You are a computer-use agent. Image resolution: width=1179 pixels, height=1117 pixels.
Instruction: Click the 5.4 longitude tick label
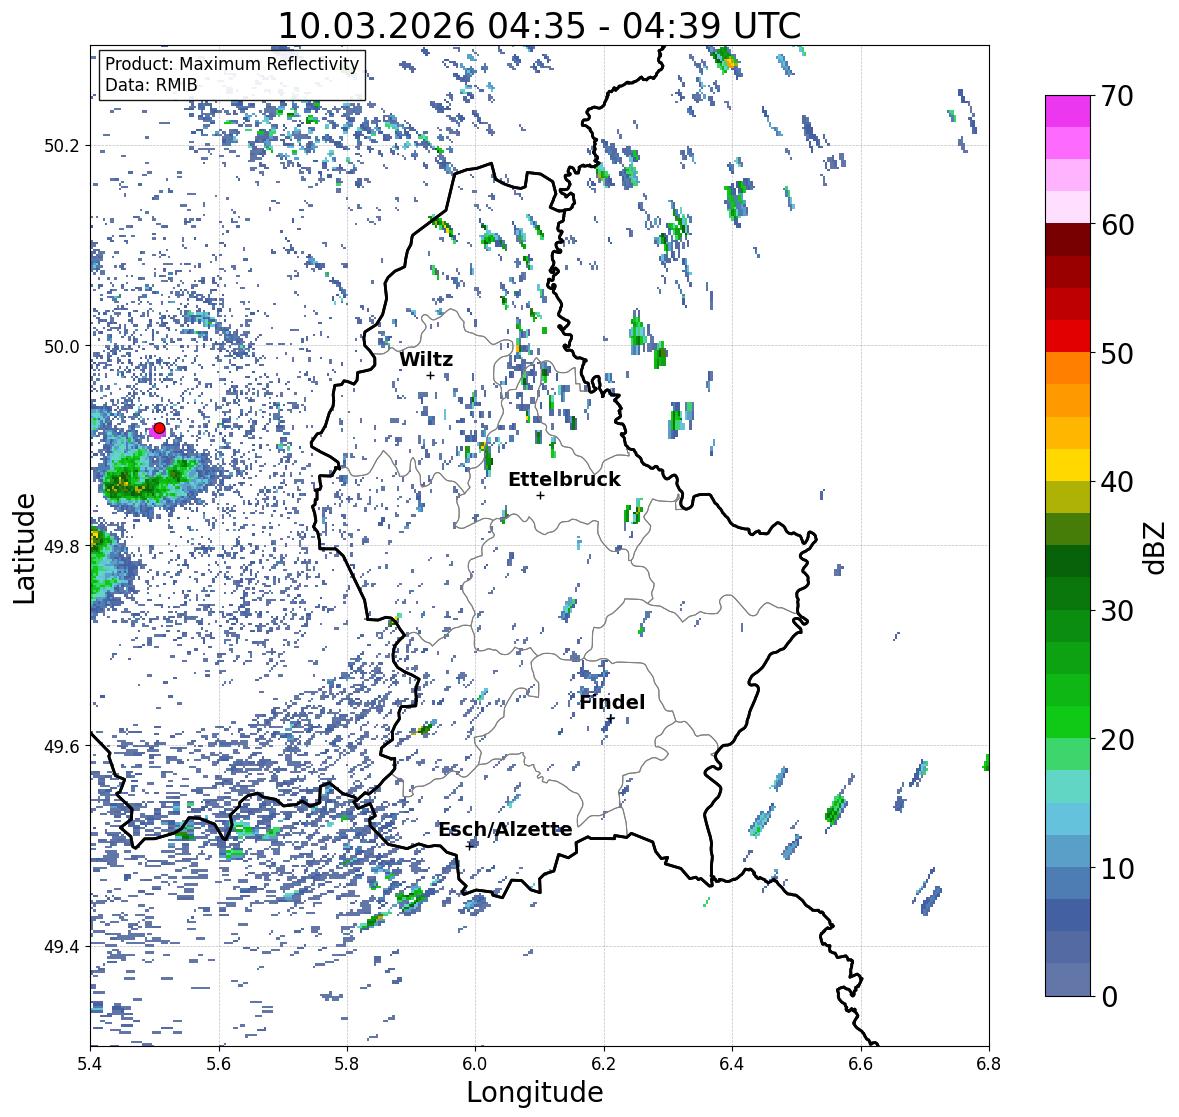click(90, 1063)
